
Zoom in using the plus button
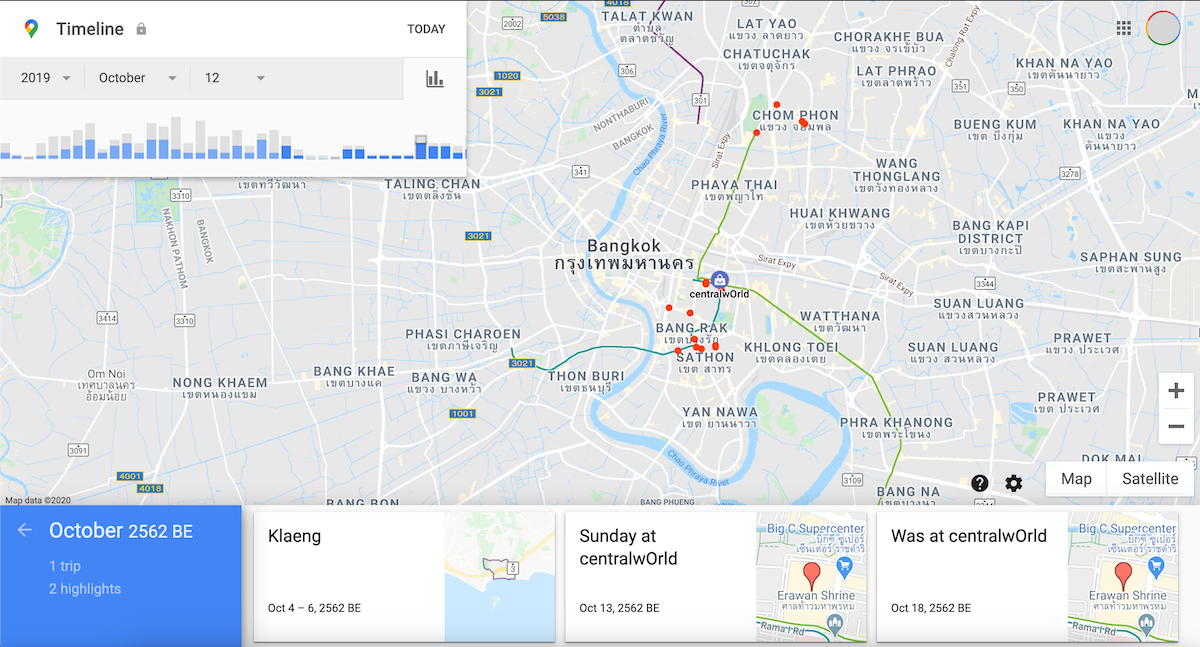click(x=1176, y=390)
